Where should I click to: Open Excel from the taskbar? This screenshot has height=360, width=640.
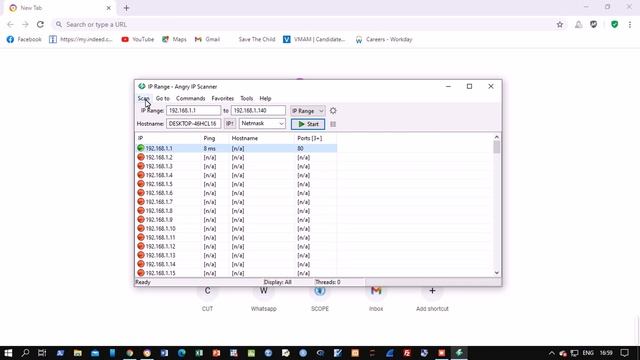pyautogui.click(x=199, y=353)
